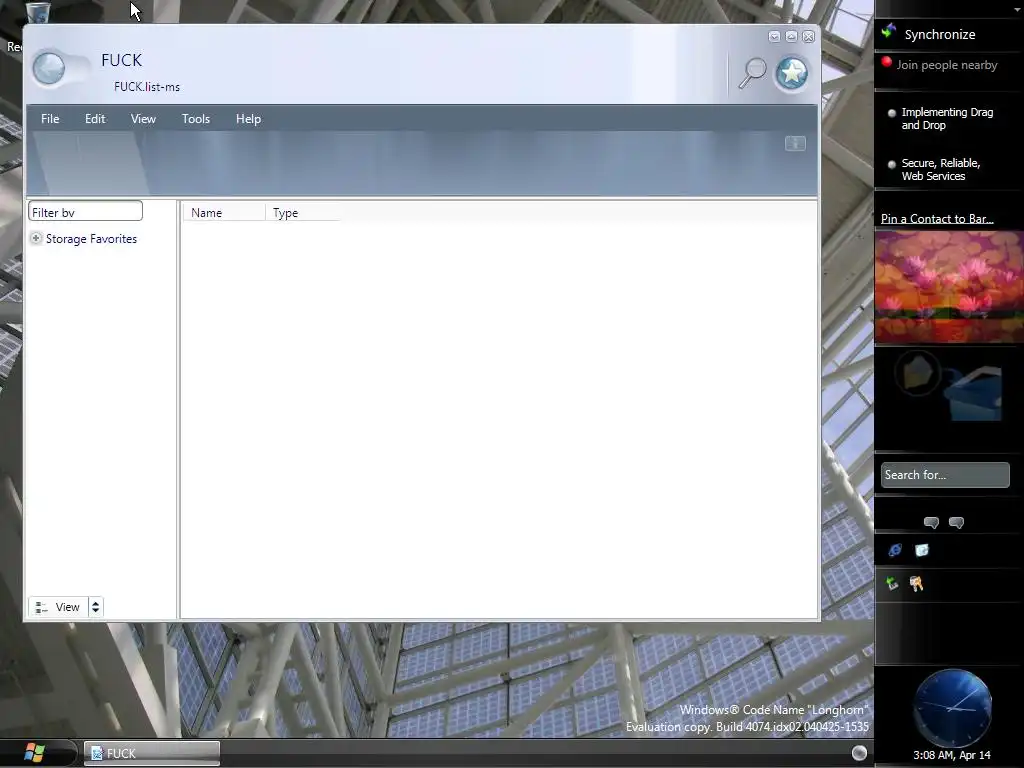Click the Filter by input box

(x=85, y=212)
